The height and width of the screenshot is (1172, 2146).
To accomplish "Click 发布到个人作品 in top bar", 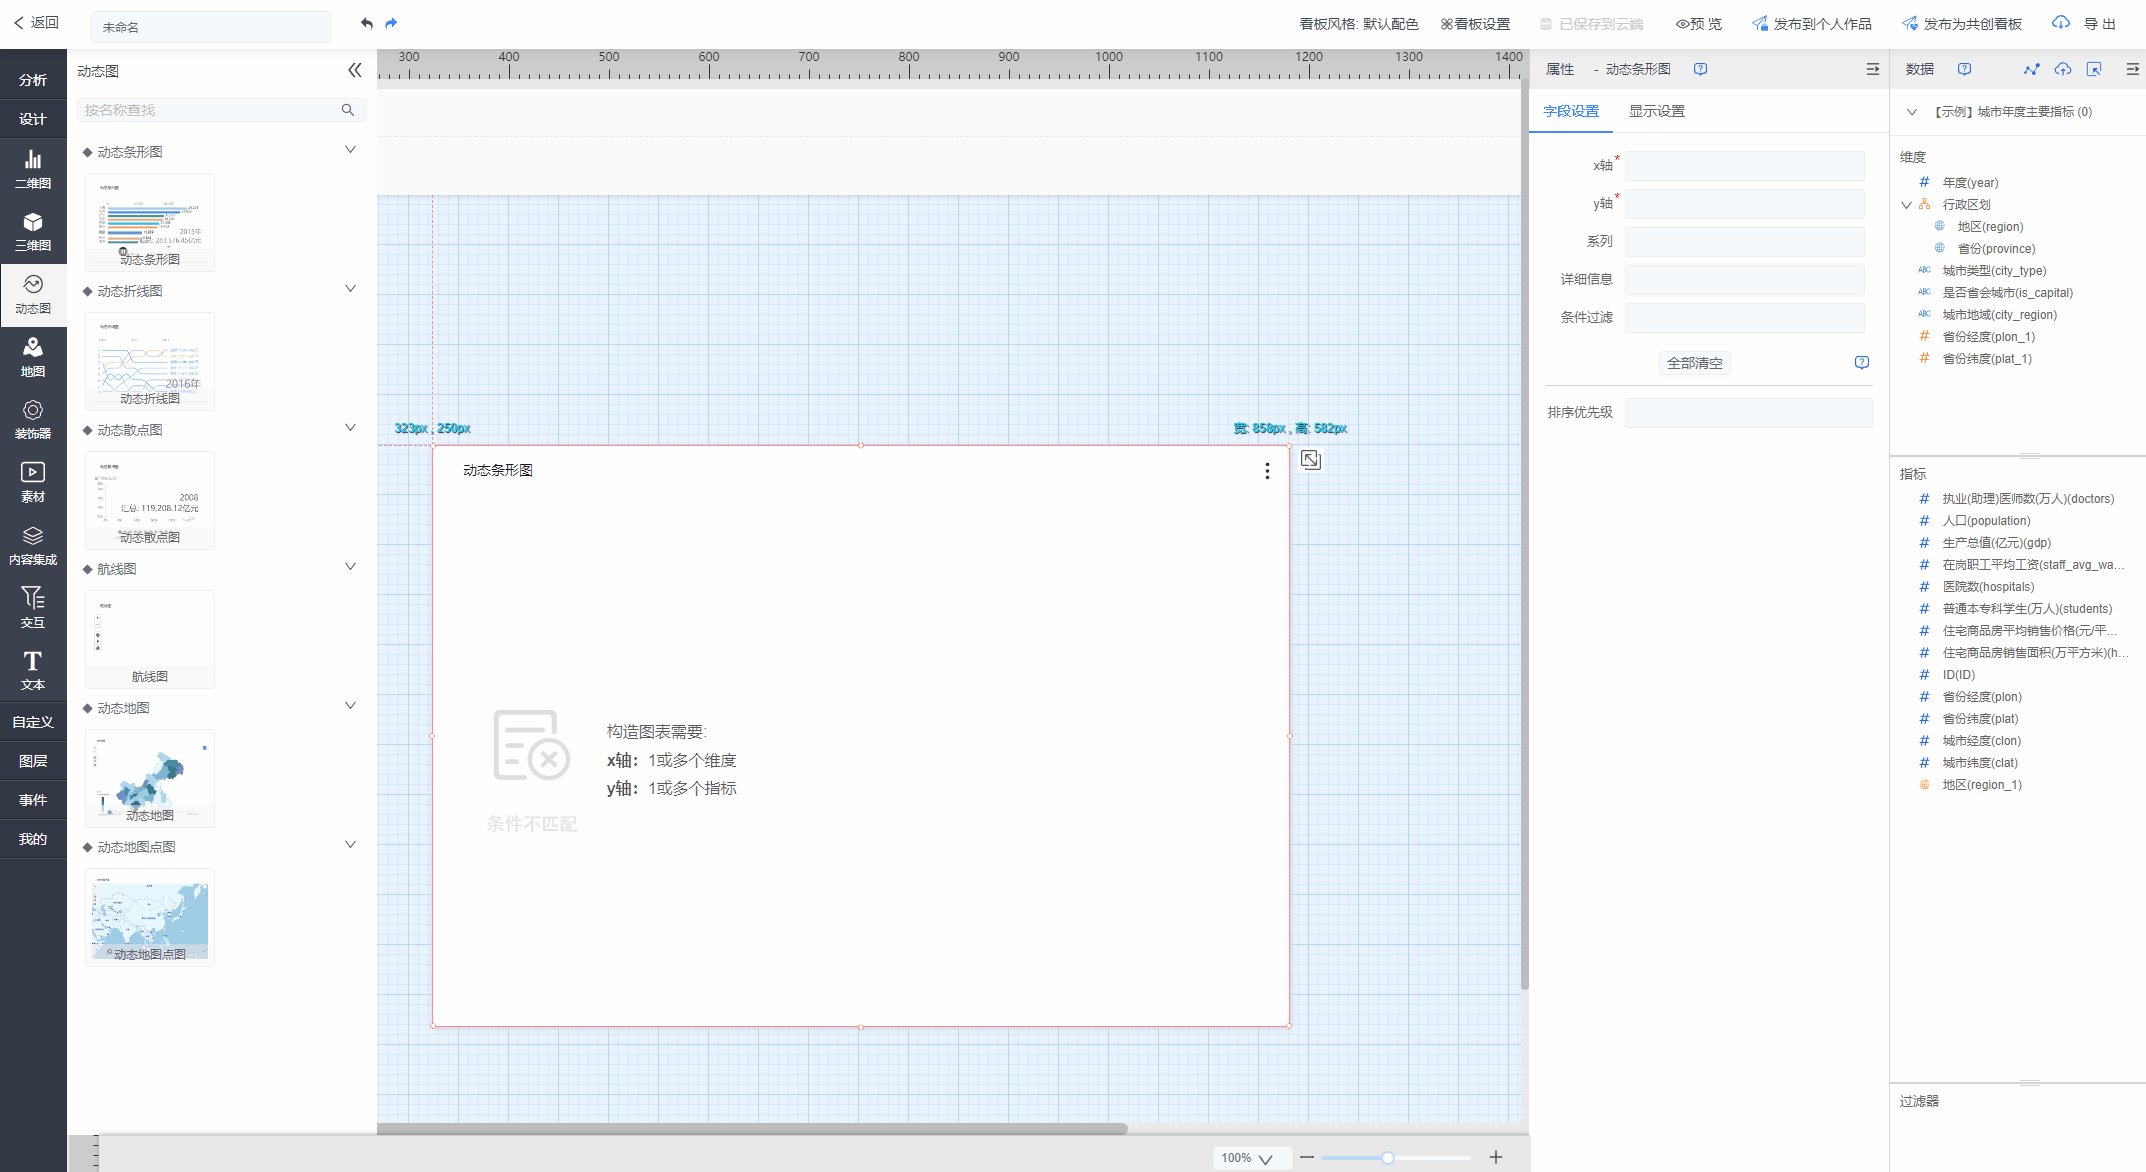I will point(1812,24).
